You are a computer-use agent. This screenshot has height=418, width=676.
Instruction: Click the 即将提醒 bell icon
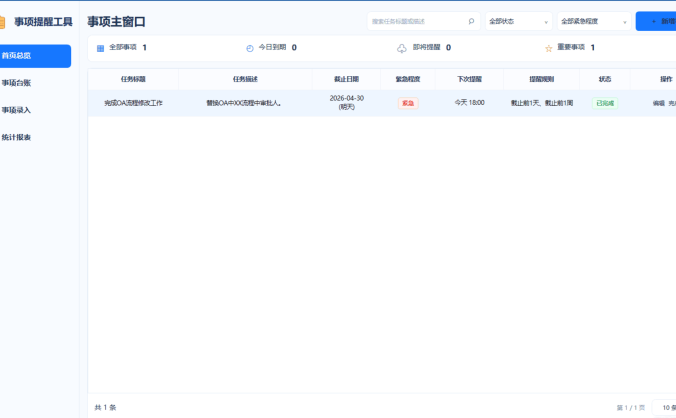point(402,48)
